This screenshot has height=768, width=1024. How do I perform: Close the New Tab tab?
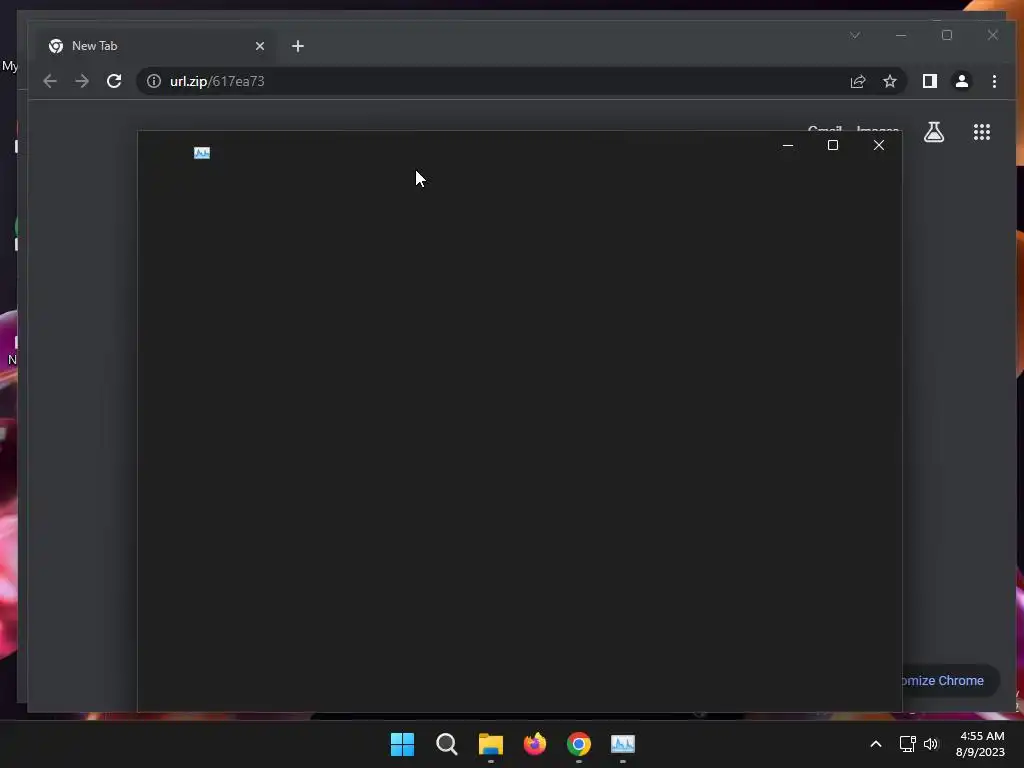pos(260,46)
